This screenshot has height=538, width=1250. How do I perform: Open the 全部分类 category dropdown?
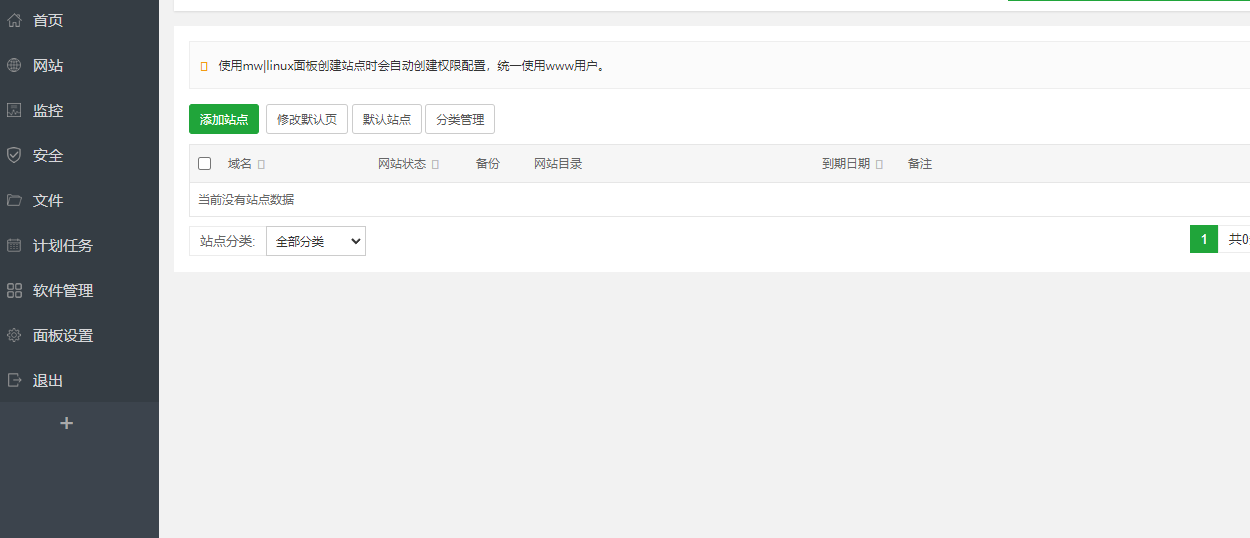(x=316, y=241)
